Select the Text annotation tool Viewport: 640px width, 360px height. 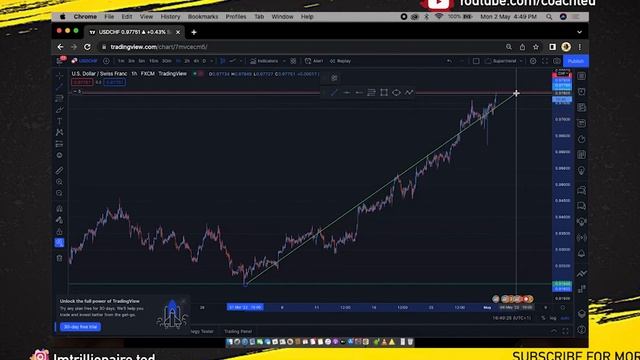pyautogui.click(x=60, y=121)
